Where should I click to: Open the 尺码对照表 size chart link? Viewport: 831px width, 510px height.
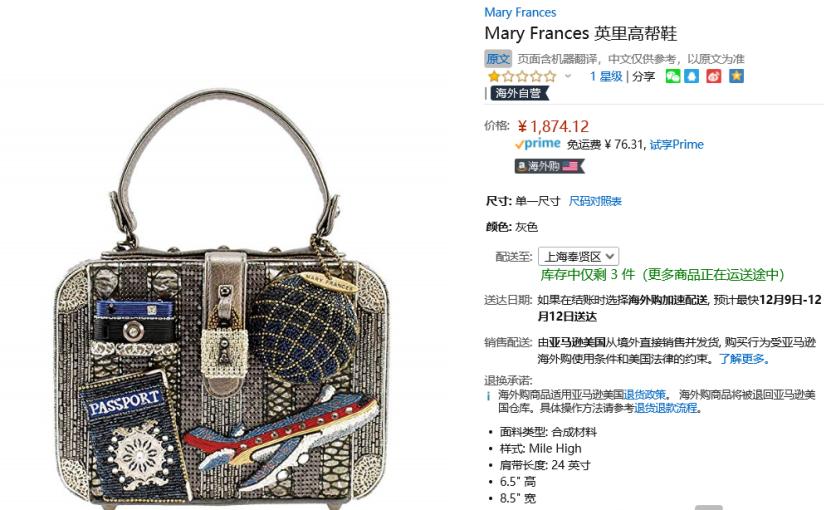click(595, 201)
